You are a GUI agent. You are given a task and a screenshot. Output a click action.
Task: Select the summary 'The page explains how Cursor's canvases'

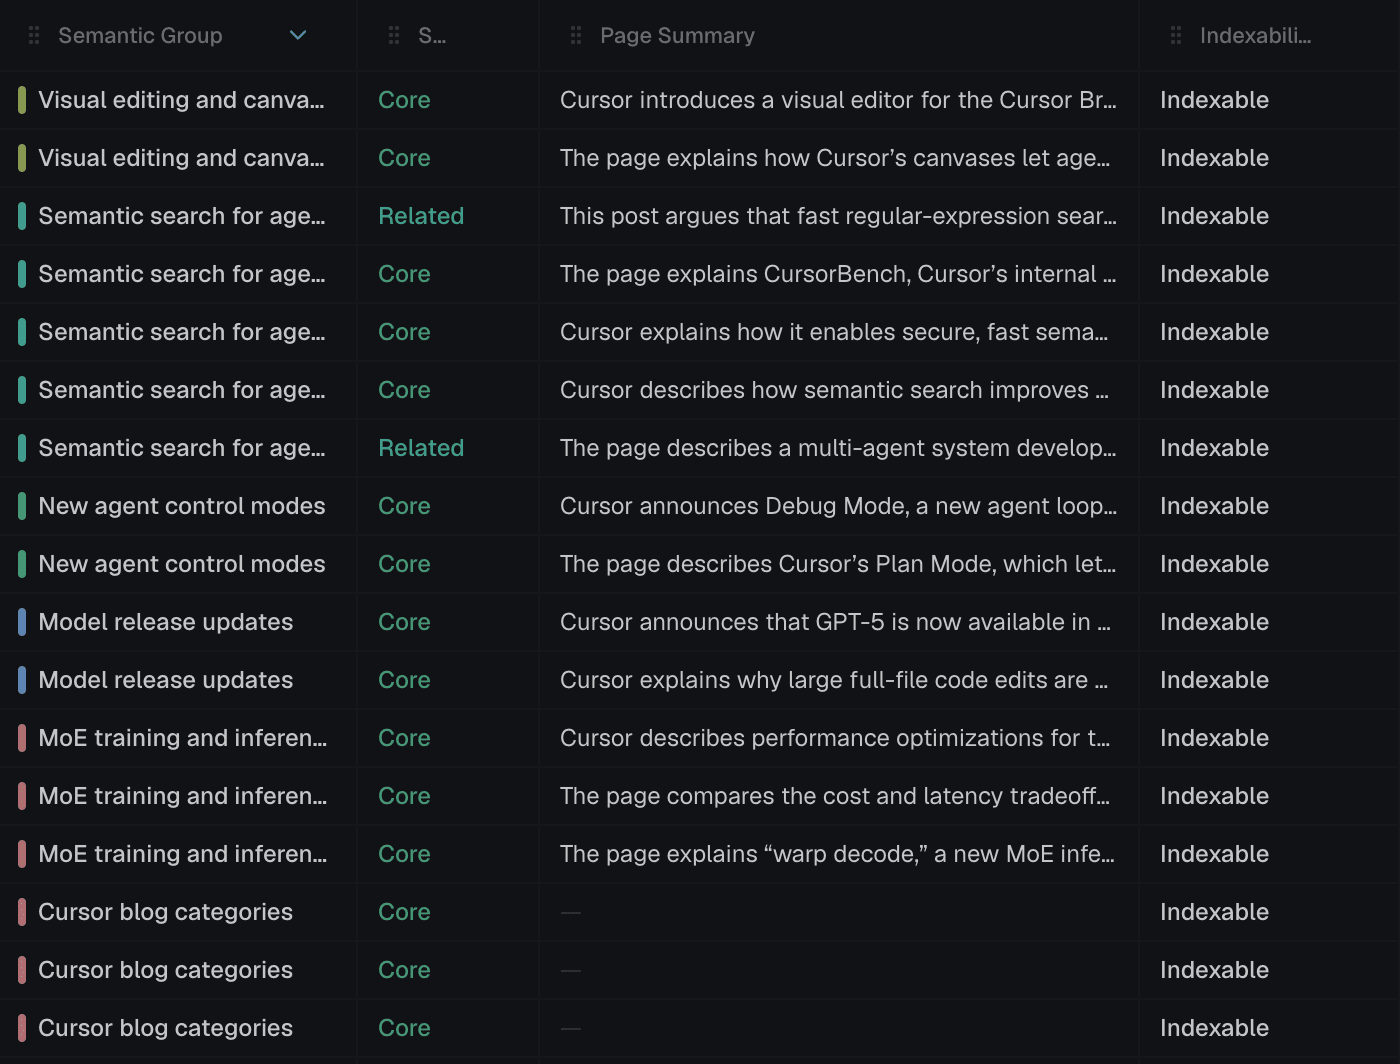(835, 158)
